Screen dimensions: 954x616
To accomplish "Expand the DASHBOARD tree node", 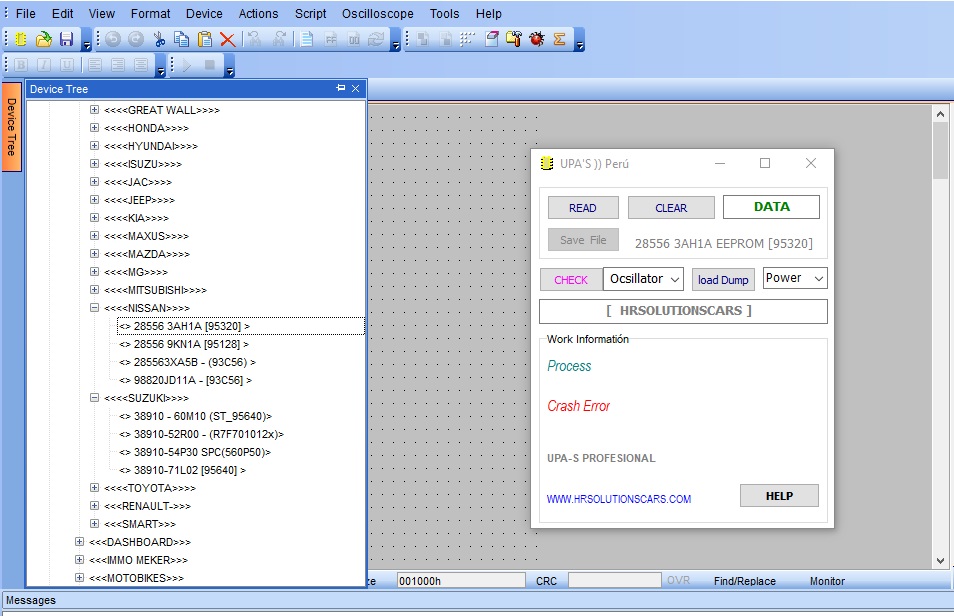I will (80, 542).
